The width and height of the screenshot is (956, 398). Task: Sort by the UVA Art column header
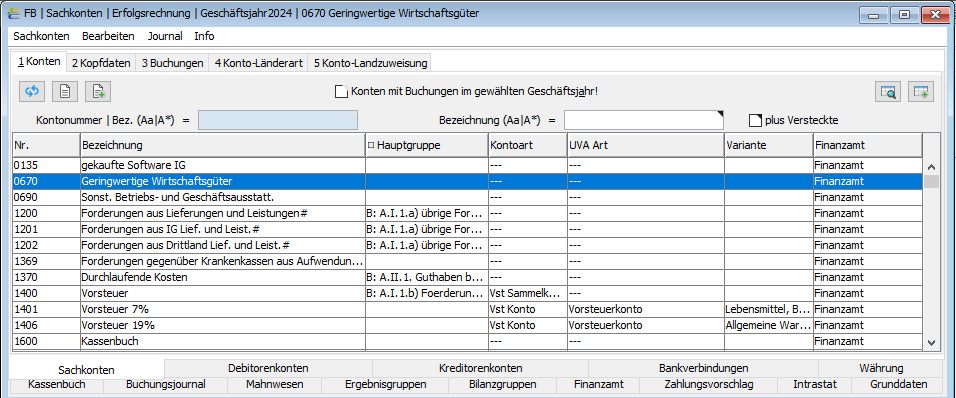click(646, 145)
